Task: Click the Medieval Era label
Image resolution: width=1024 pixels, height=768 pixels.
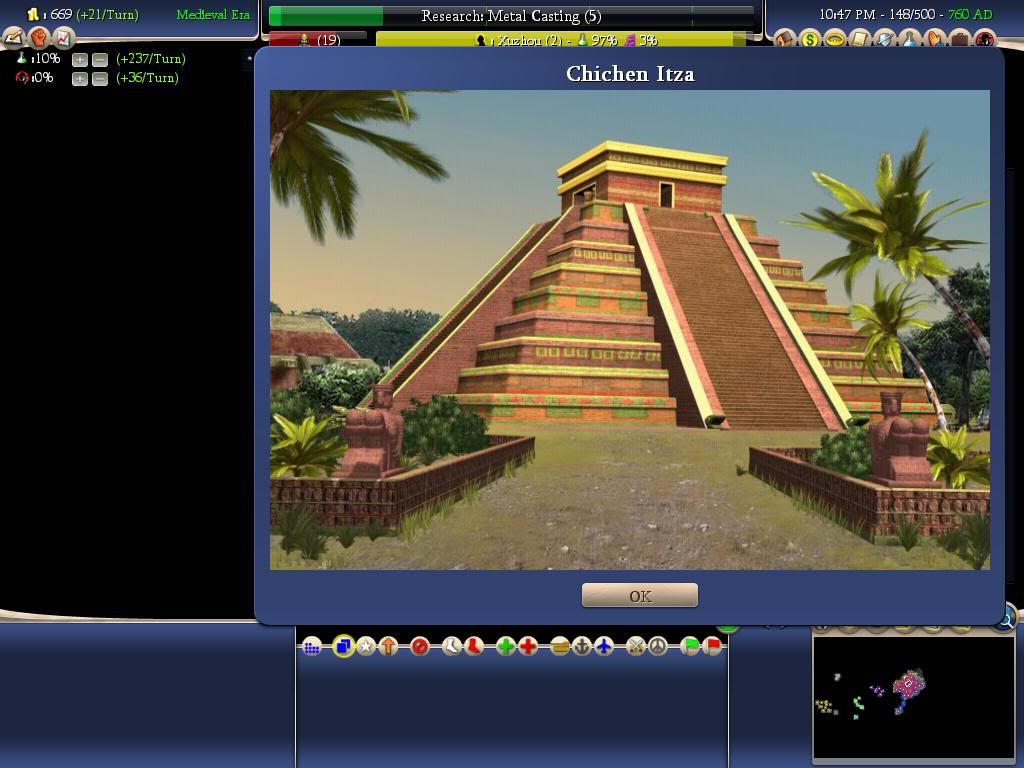Action: pyautogui.click(x=213, y=14)
